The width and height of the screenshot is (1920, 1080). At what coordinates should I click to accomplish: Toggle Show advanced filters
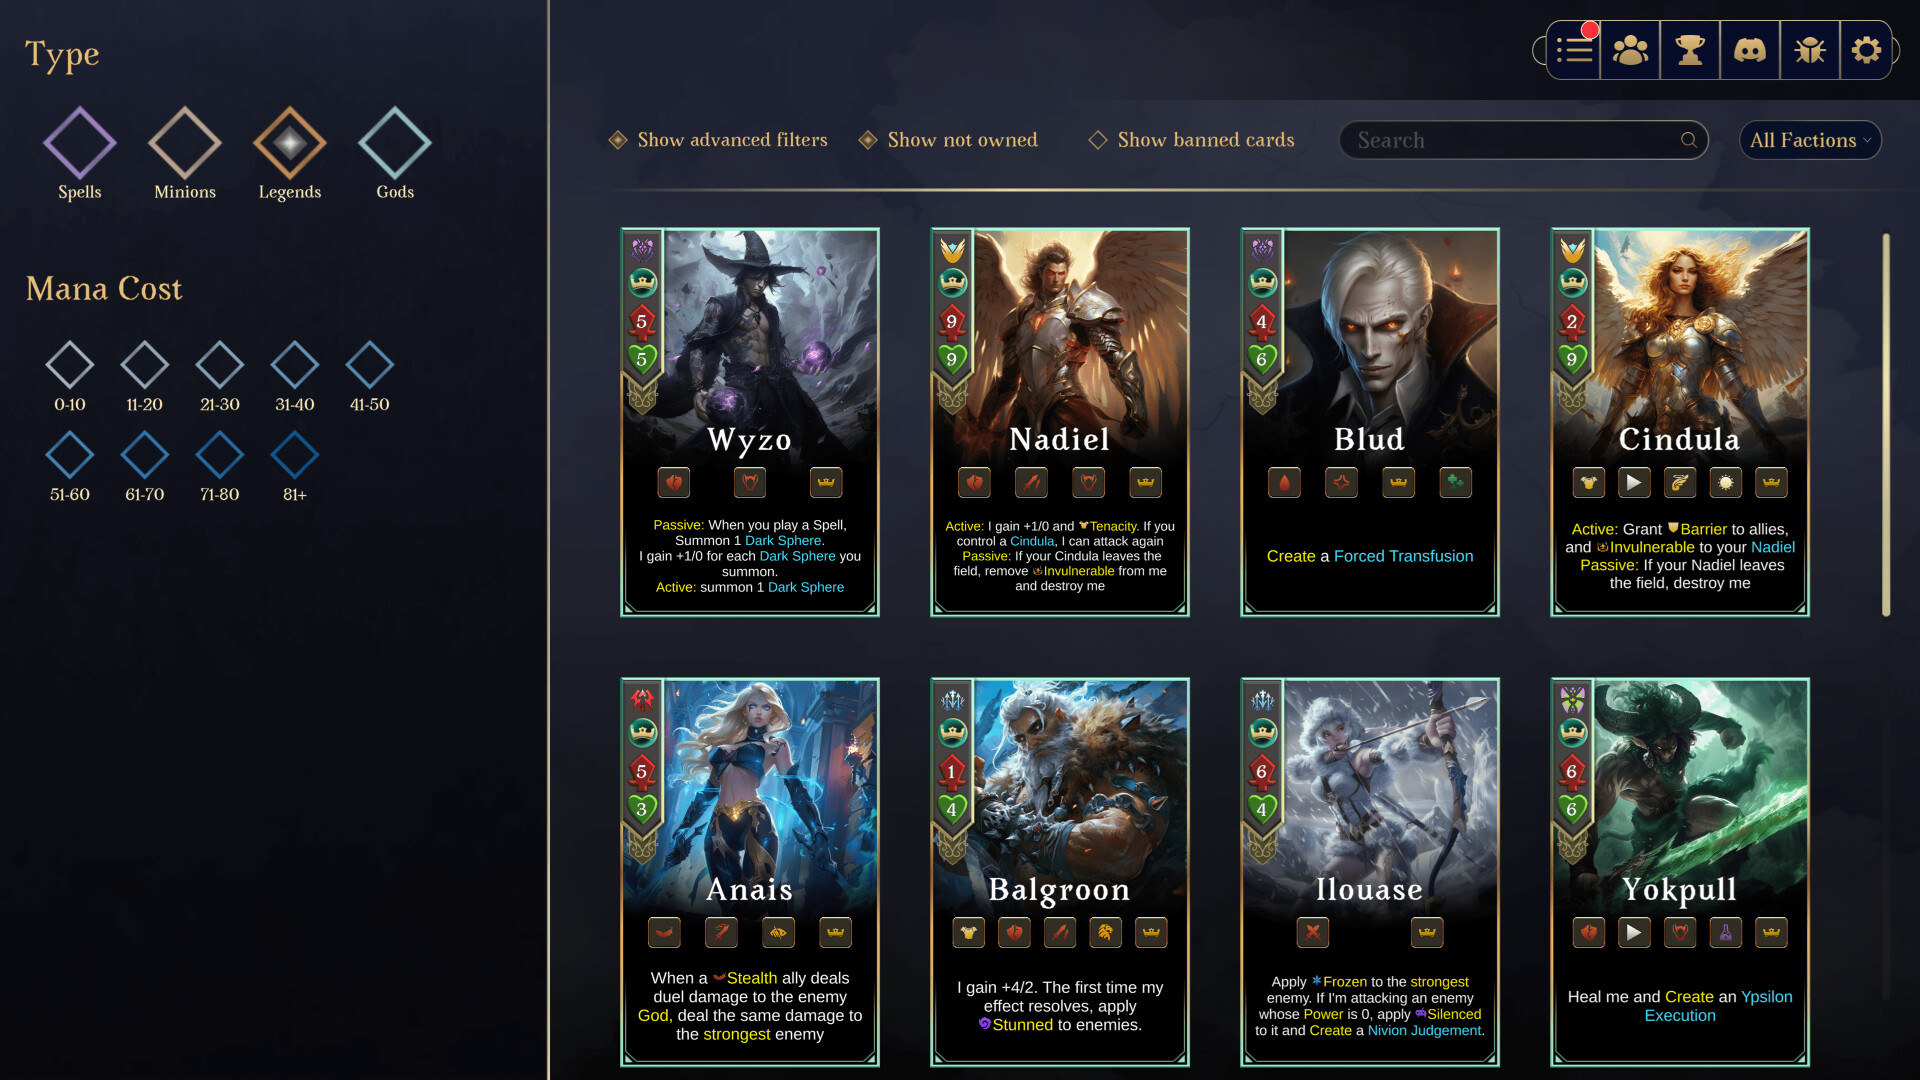(718, 140)
